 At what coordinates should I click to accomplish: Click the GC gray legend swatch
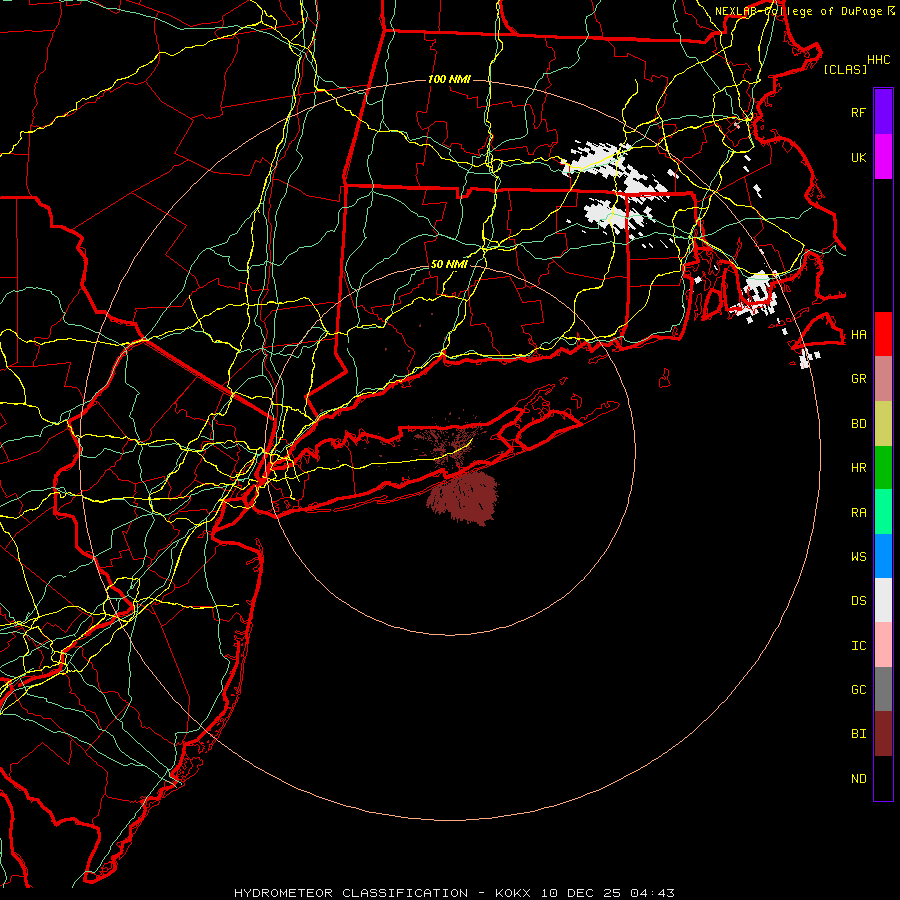pyautogui.click(x=883, y=689)
